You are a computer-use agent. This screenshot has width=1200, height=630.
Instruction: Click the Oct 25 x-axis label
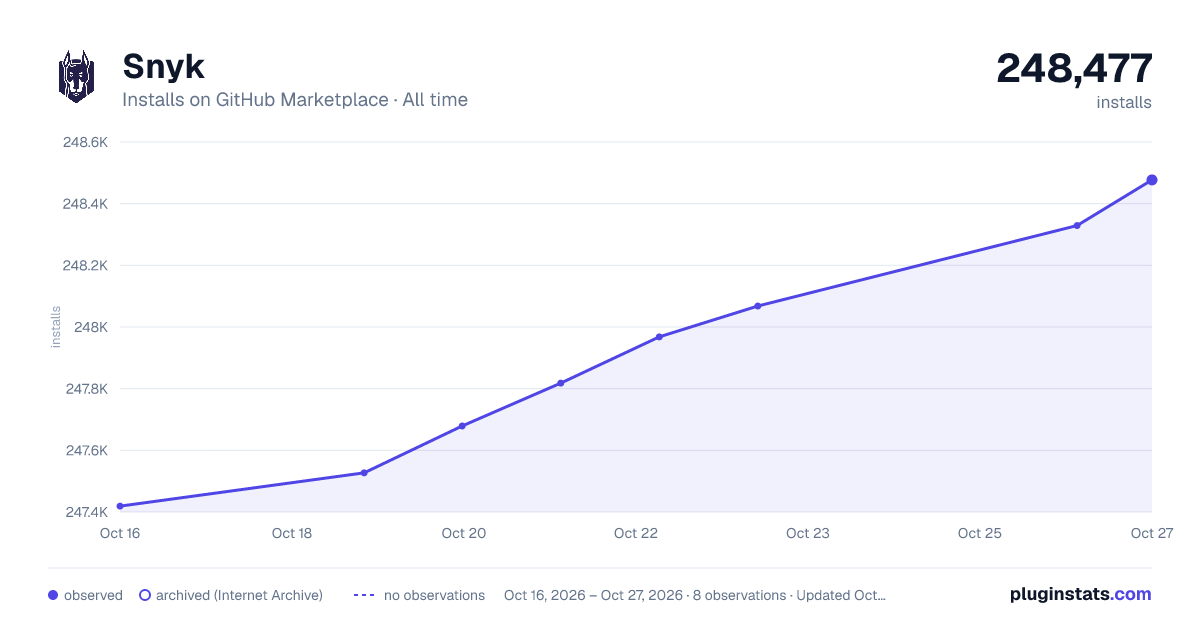point(980,533)
